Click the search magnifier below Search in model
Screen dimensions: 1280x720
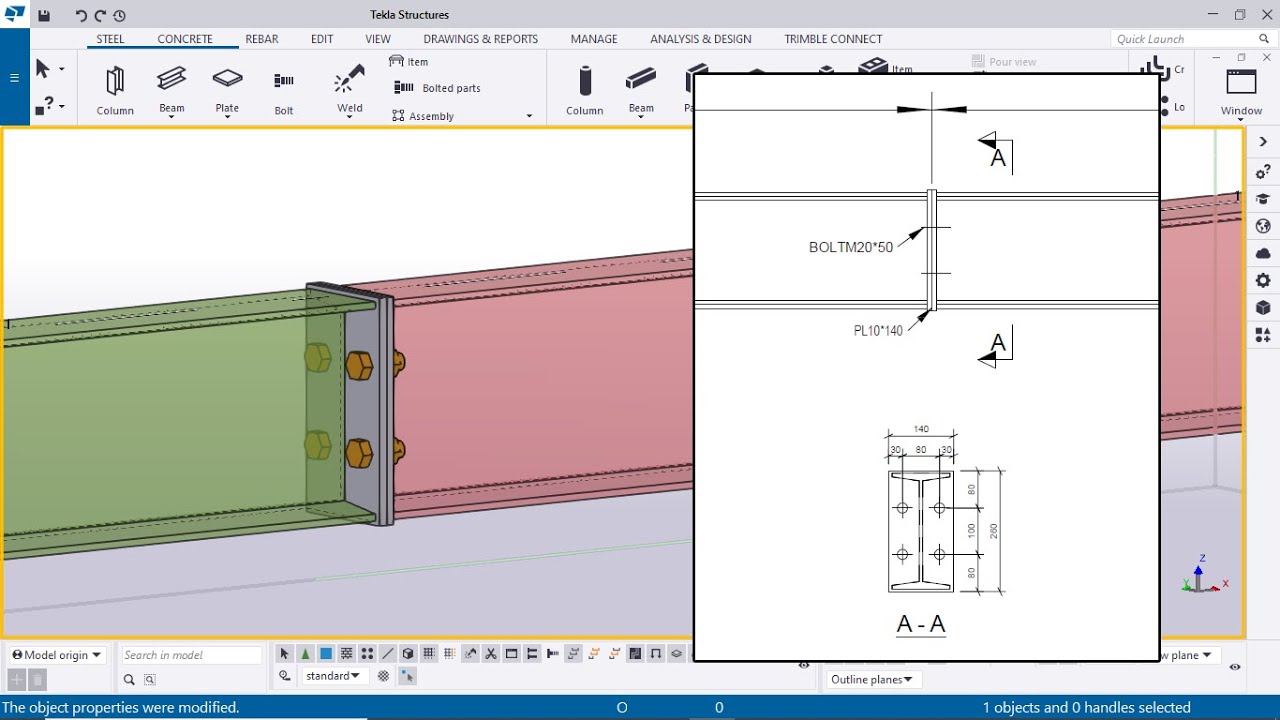[x=129, y=680]
